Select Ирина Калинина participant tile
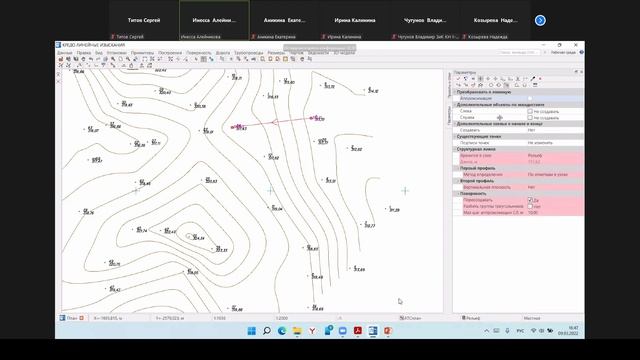 click(x=355, y=20)
